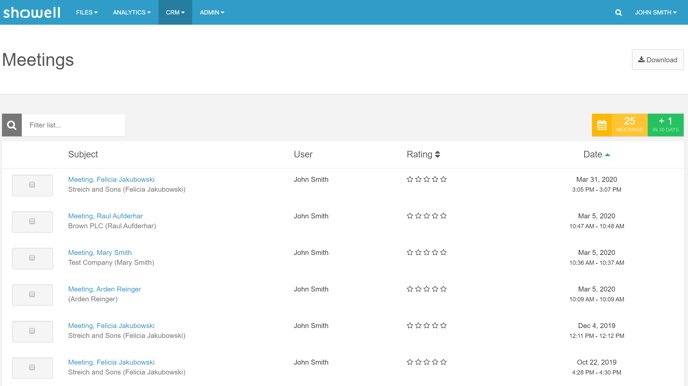Tick checkbox for Mary Smith meeting

pyautogui.click(x=32, y=258)
